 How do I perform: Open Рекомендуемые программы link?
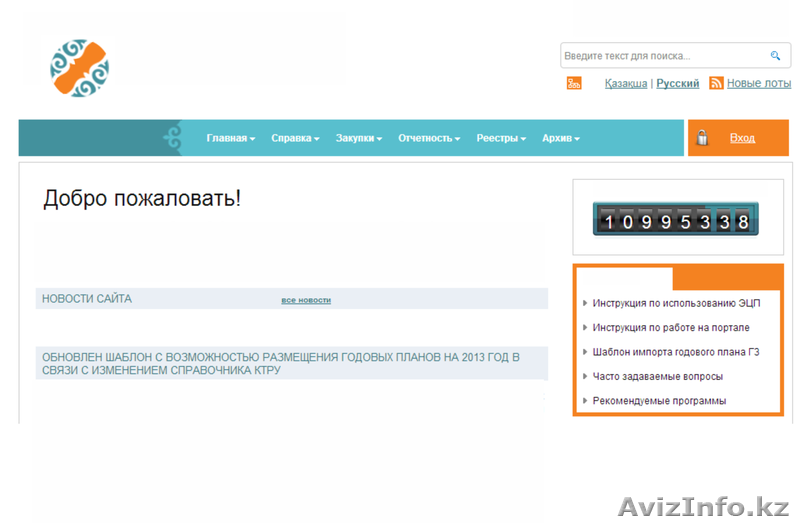click(x=659, y=401)
